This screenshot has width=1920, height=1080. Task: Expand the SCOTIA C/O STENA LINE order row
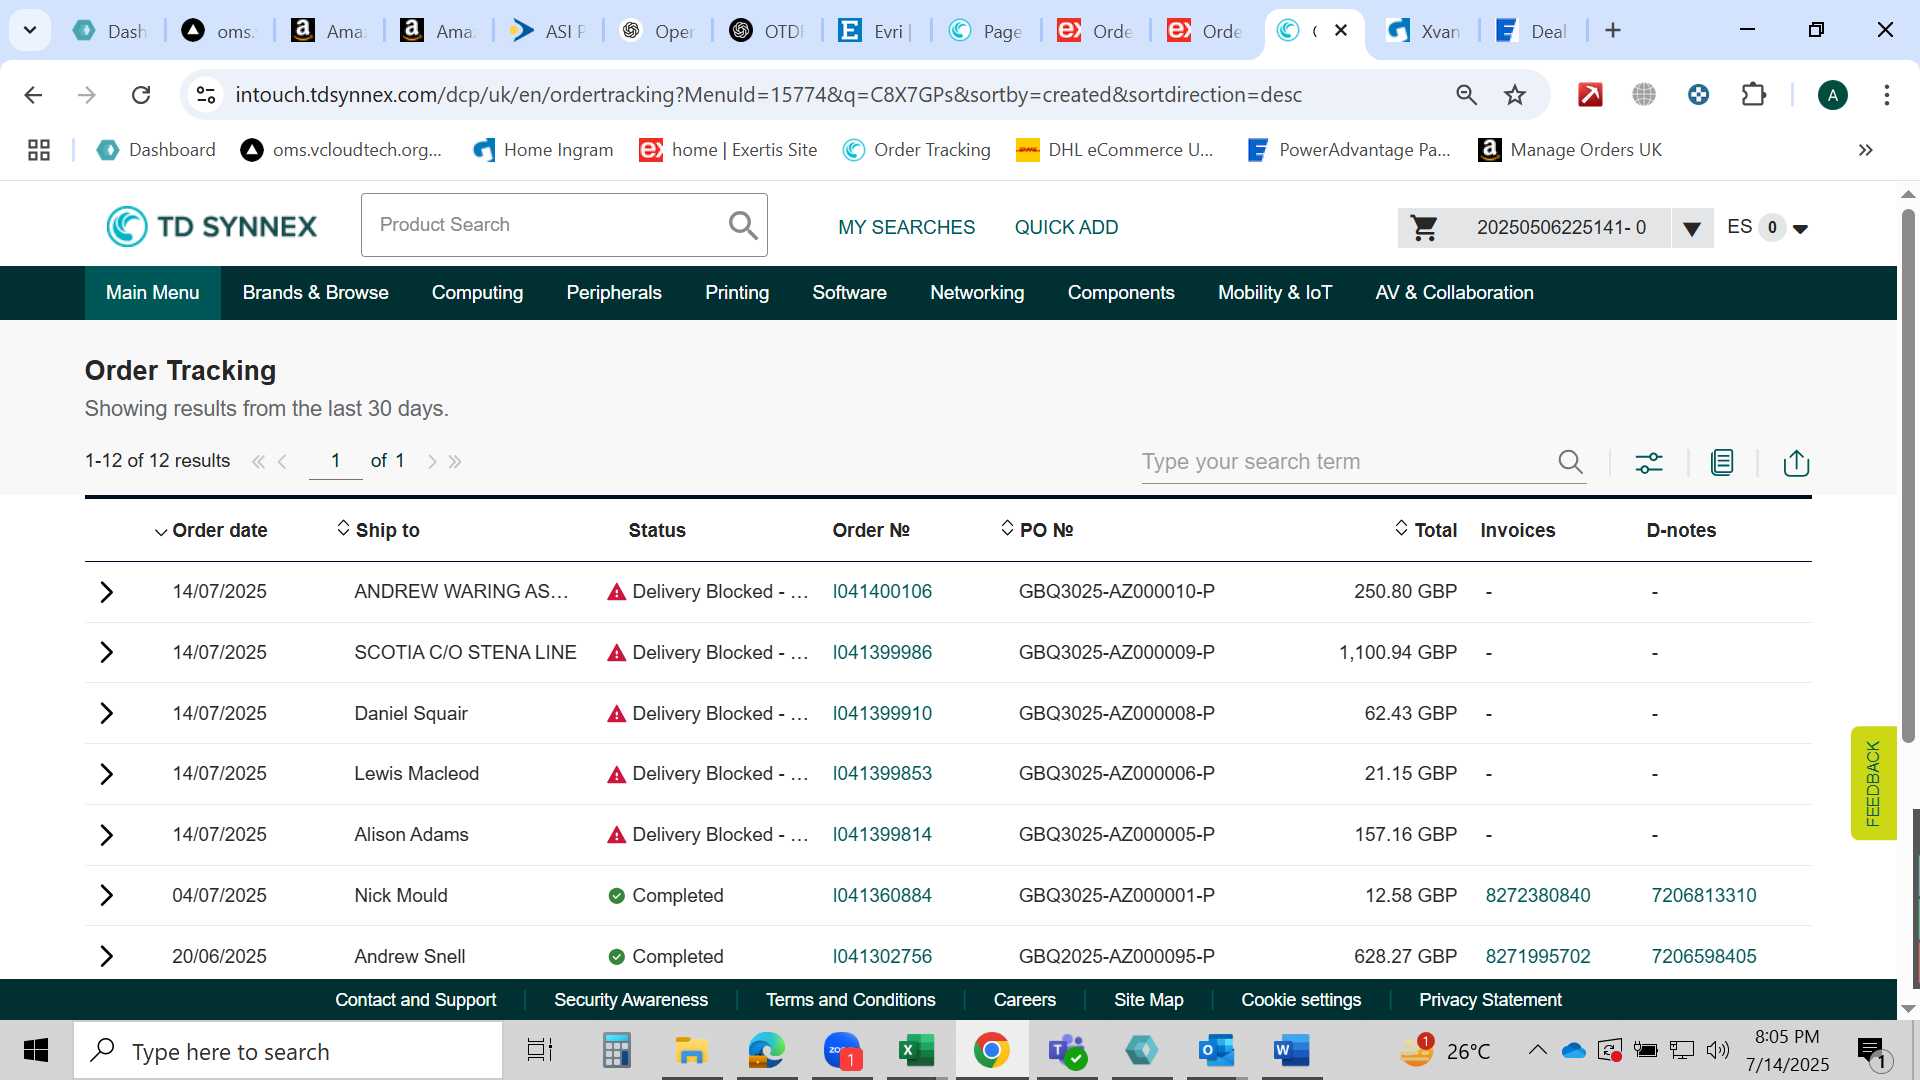(107, 653)
